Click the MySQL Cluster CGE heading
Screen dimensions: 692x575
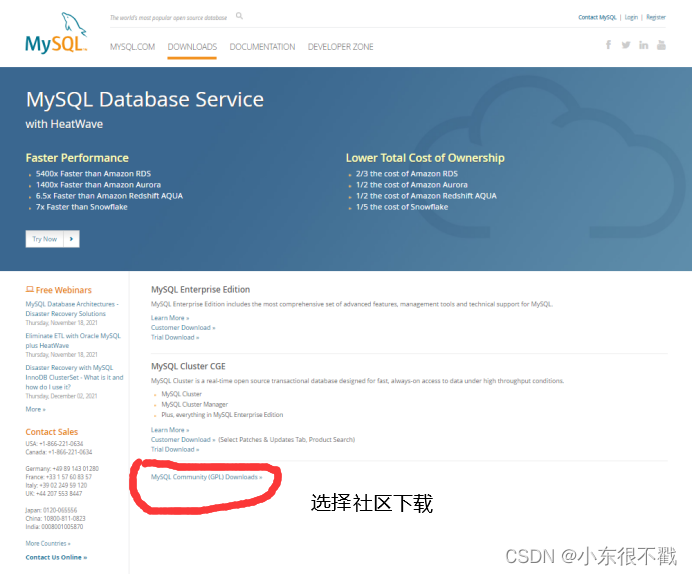click(x=188, y=366)
